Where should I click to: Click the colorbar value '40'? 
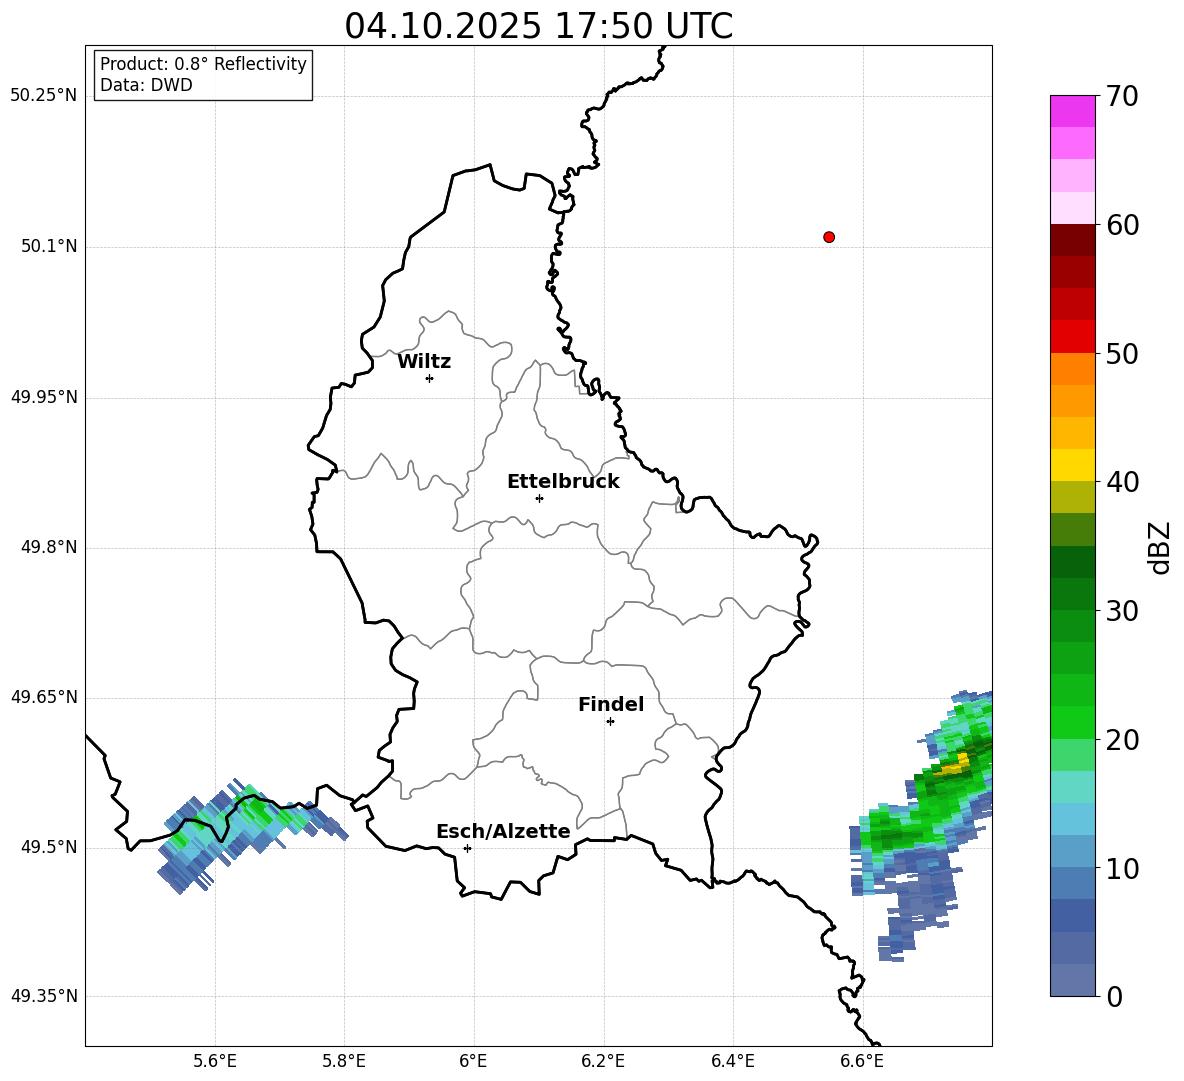point(1122,482)
